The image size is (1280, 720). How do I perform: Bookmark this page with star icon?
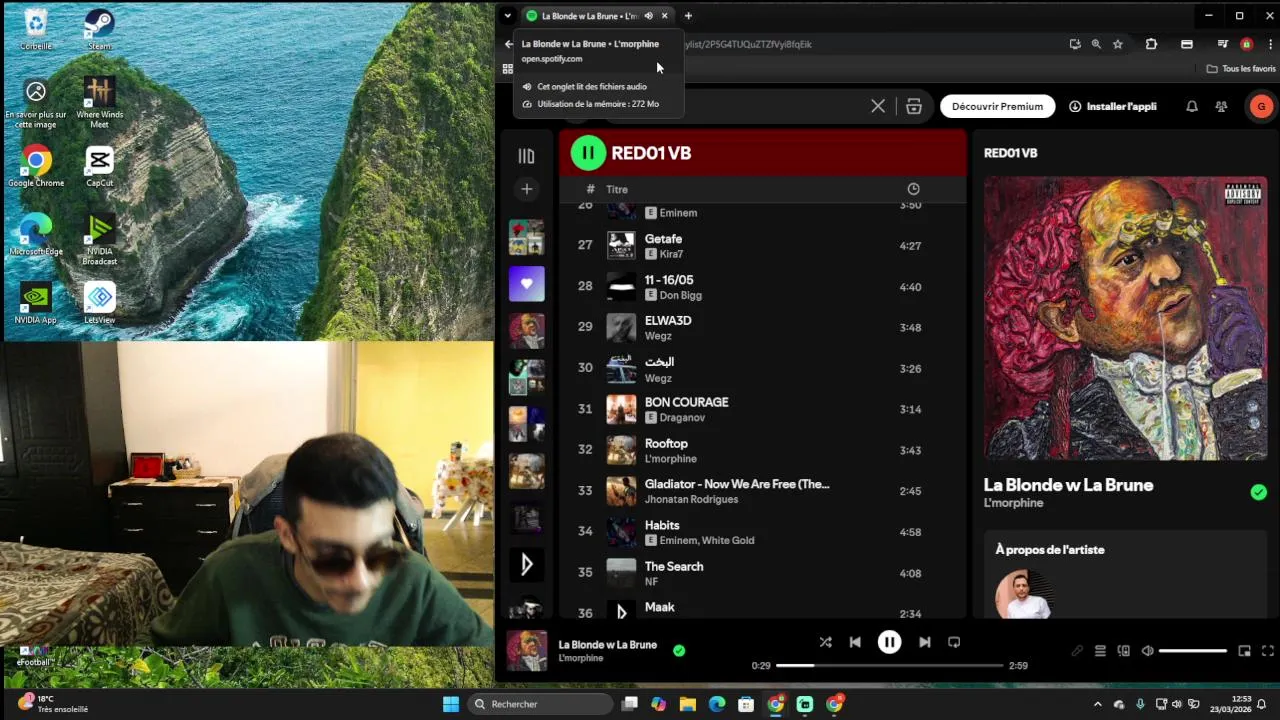point(1118,44)
